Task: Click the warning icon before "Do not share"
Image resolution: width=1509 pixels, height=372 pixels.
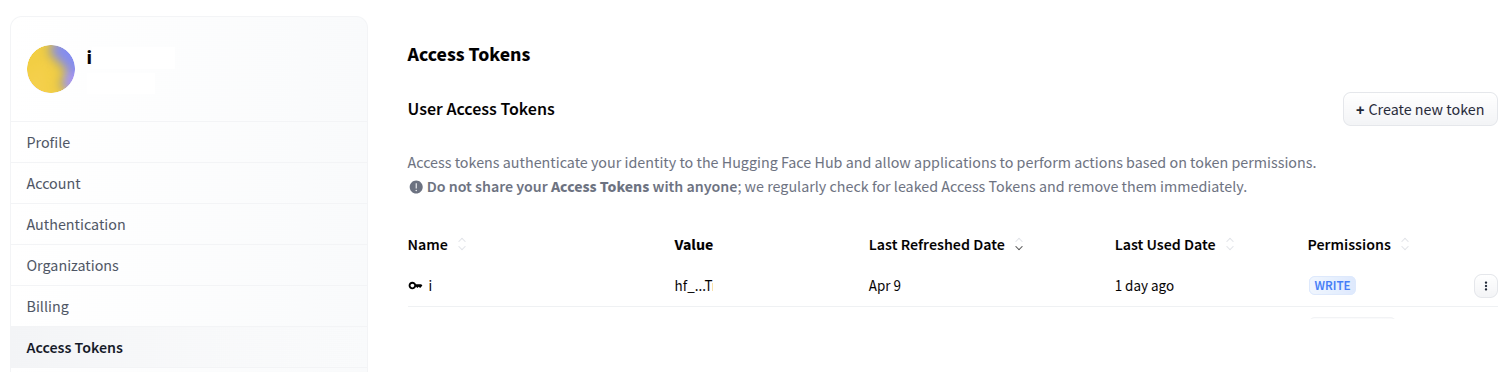Action: tap(416, 187)
